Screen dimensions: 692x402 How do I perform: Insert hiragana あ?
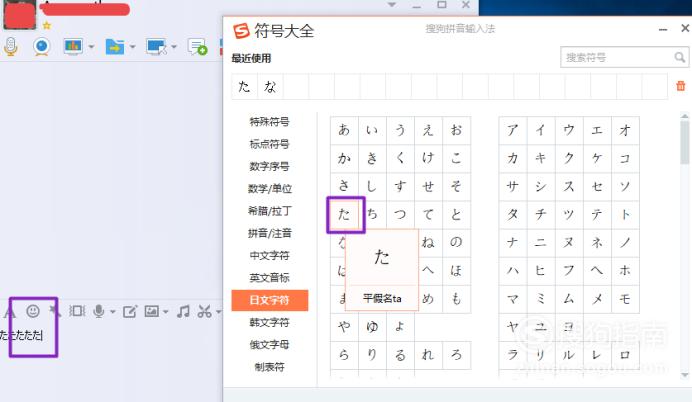[x=344, y=130]
